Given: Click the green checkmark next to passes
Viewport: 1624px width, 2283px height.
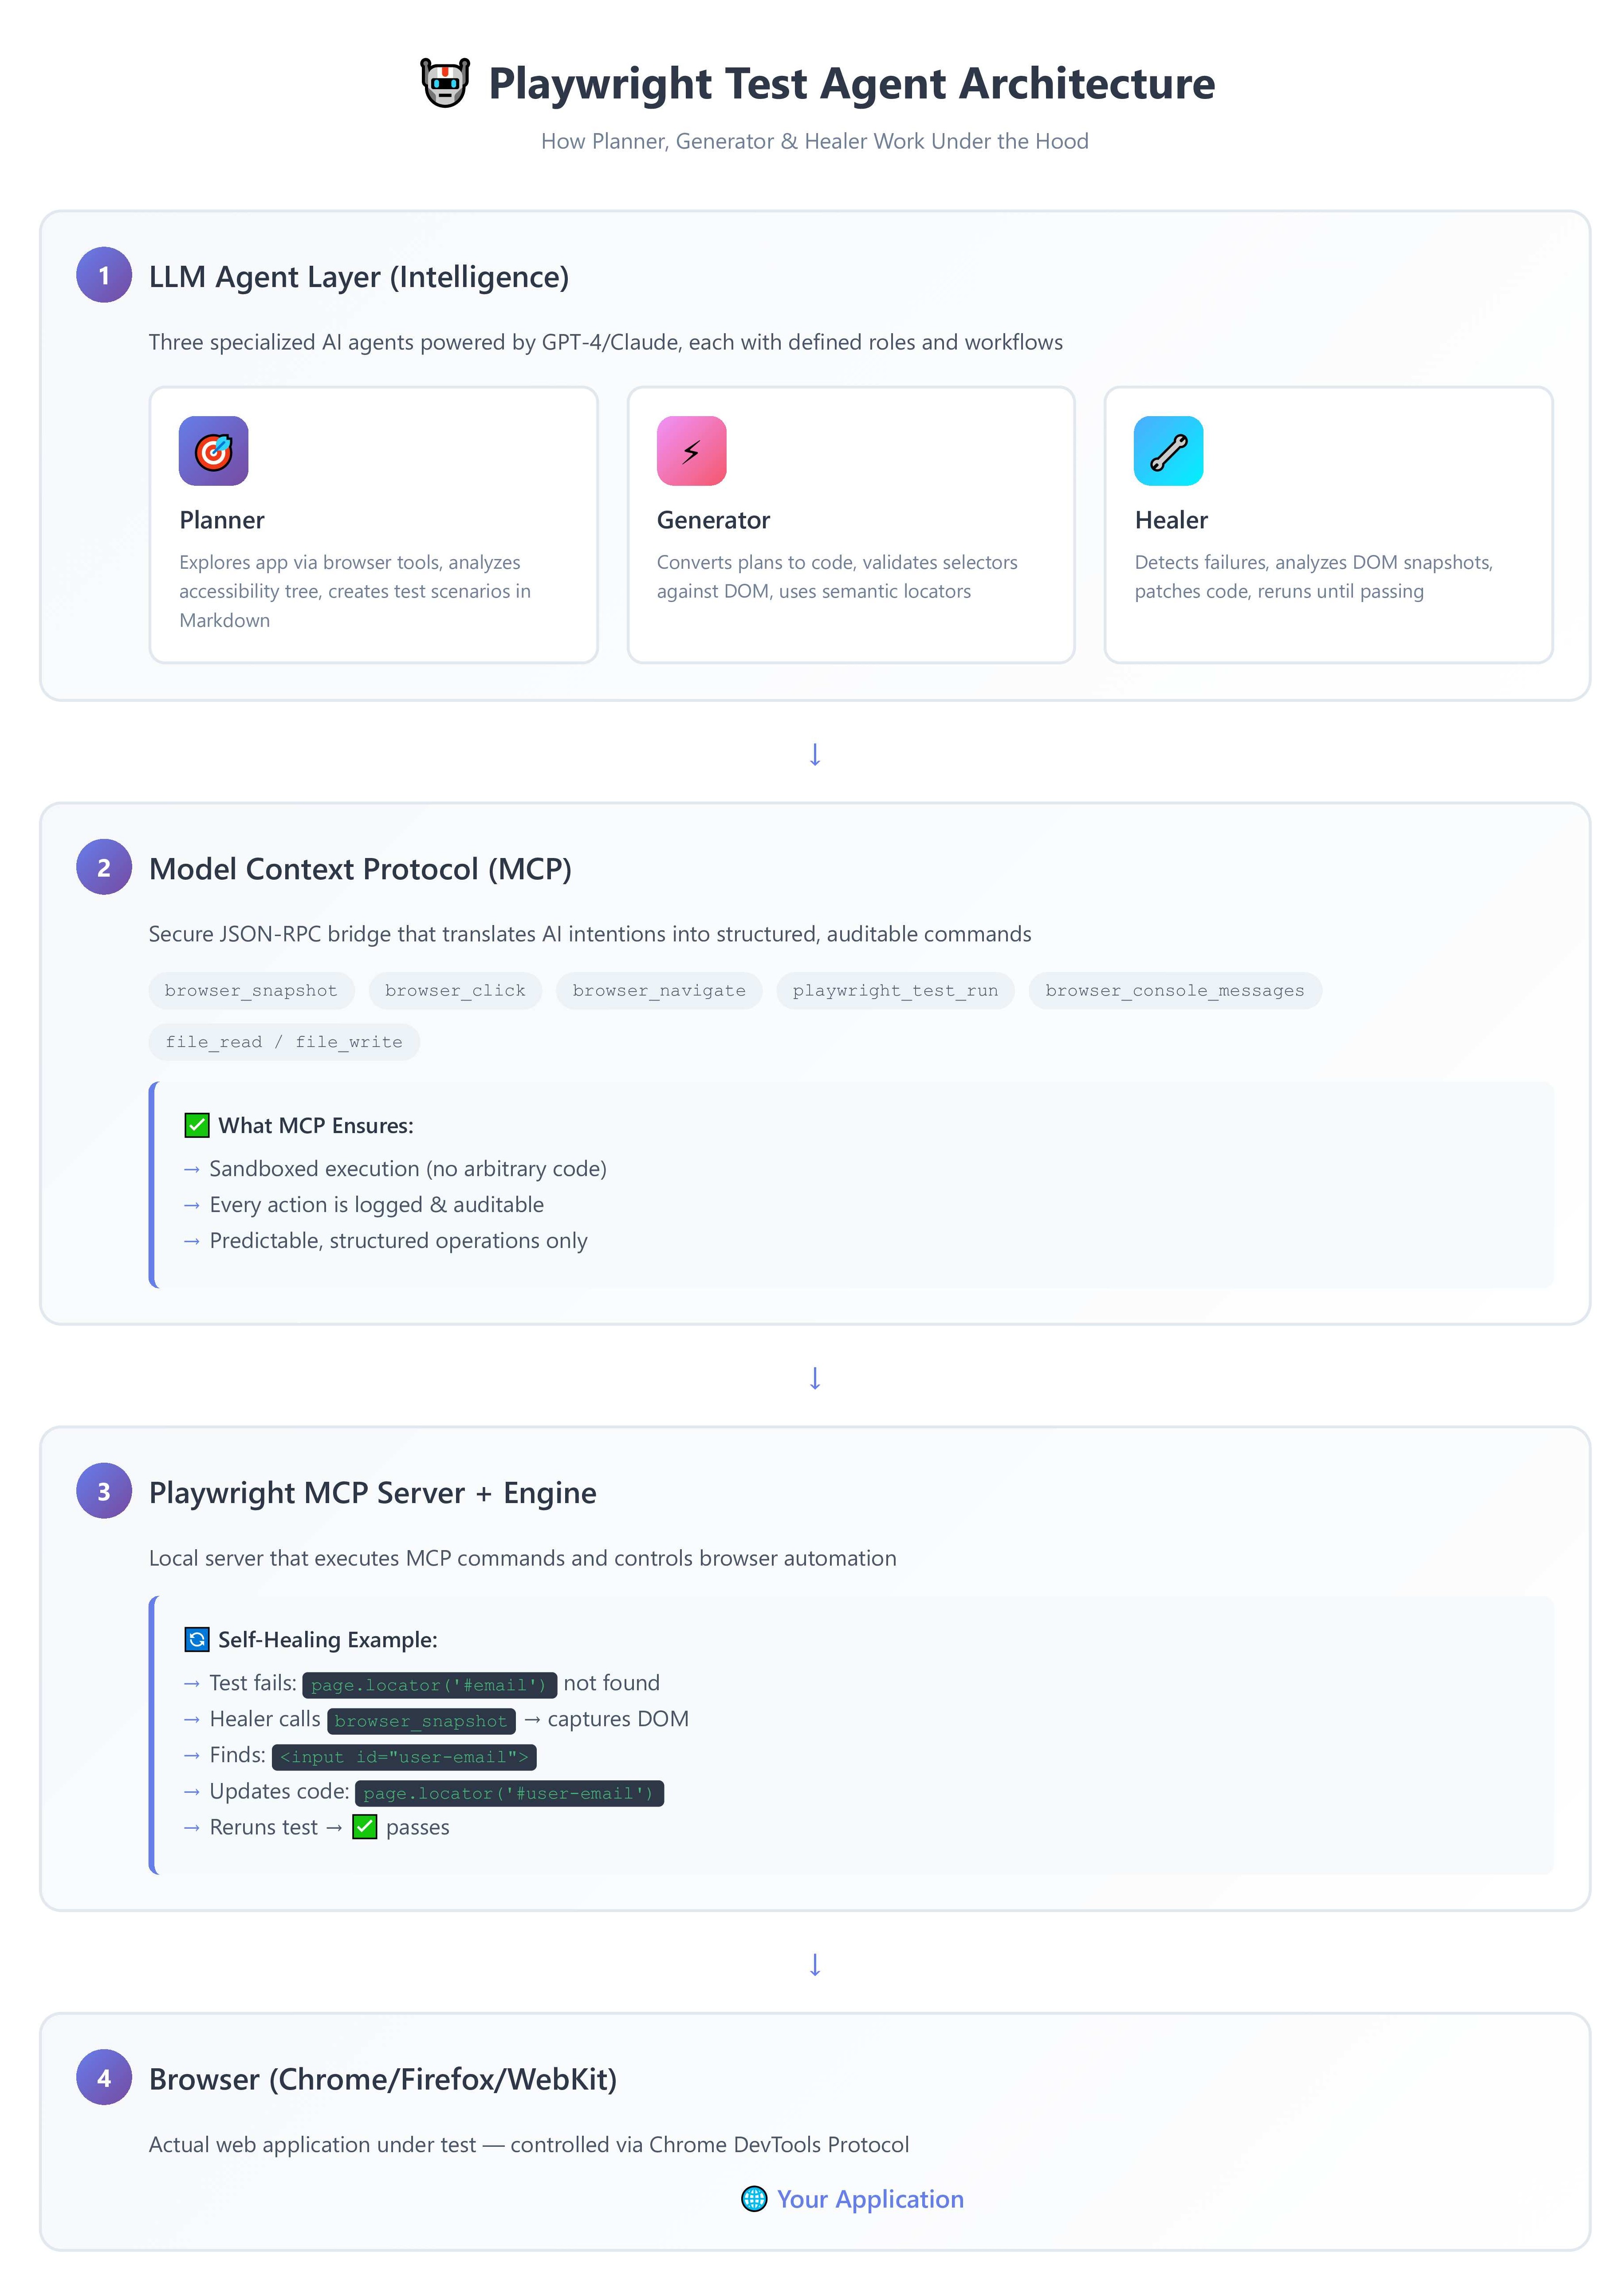Looking at the screenshot, I should [x=365, y=1827].
